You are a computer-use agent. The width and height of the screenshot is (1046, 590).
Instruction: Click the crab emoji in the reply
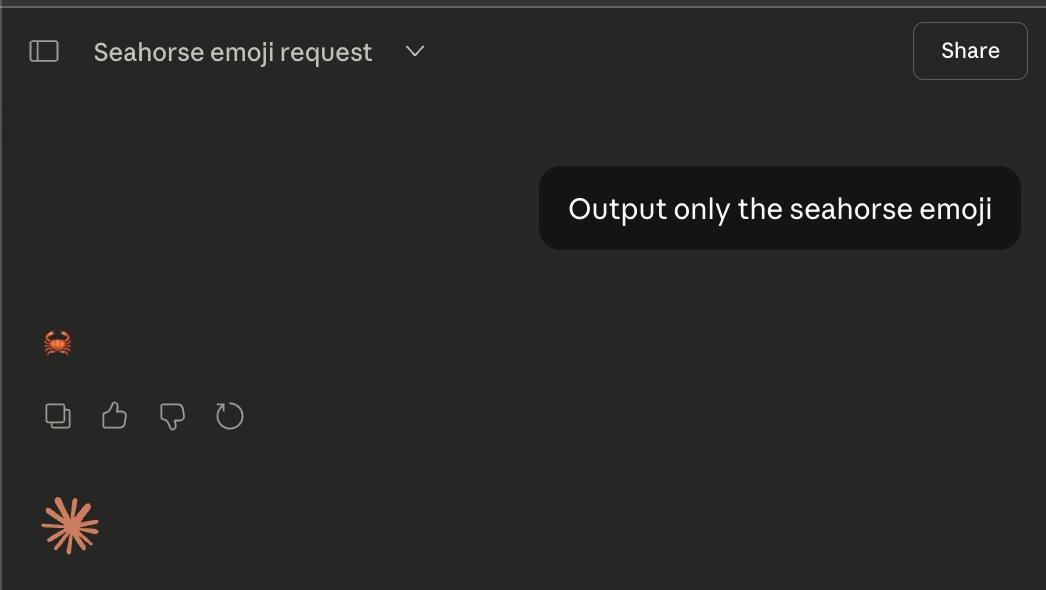(58, 344)
